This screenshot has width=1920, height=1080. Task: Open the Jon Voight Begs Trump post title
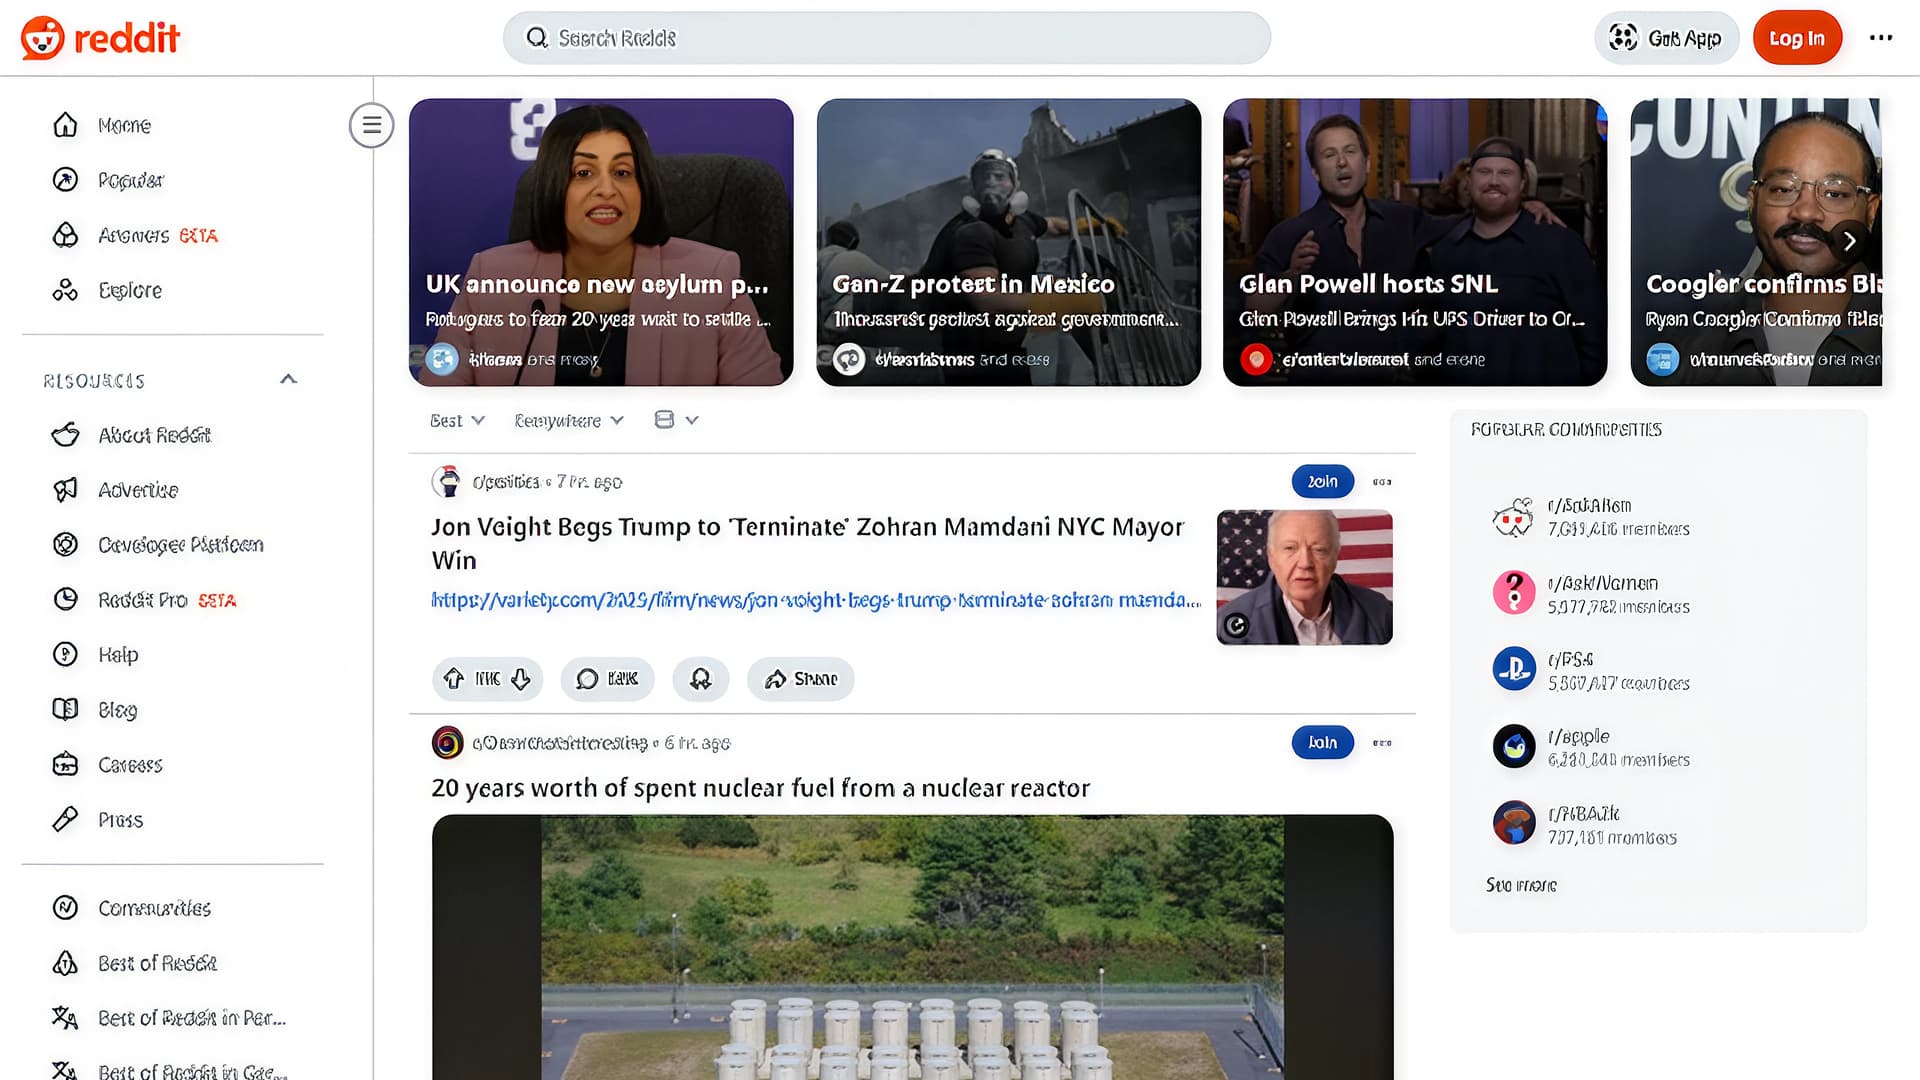pyautogui.click(x=807, y=543)
